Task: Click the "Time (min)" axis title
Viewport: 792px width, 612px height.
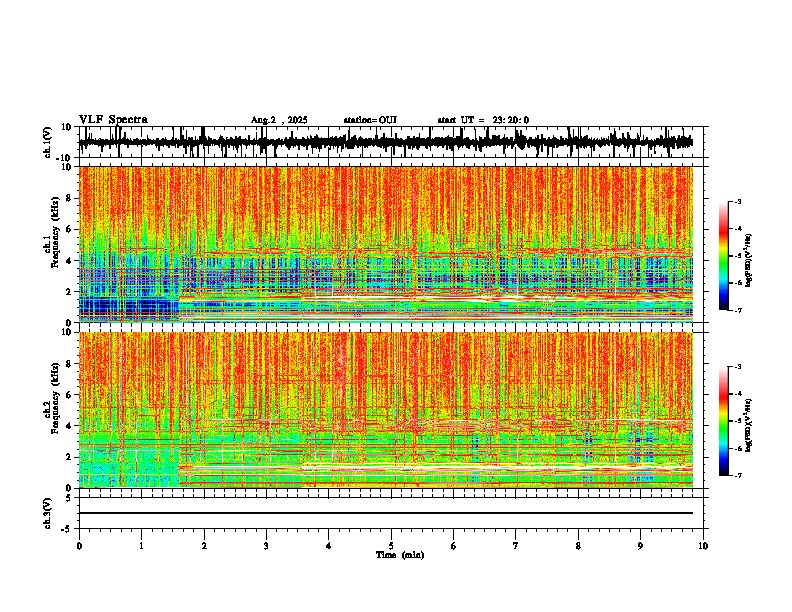Action: pos(400,555)
